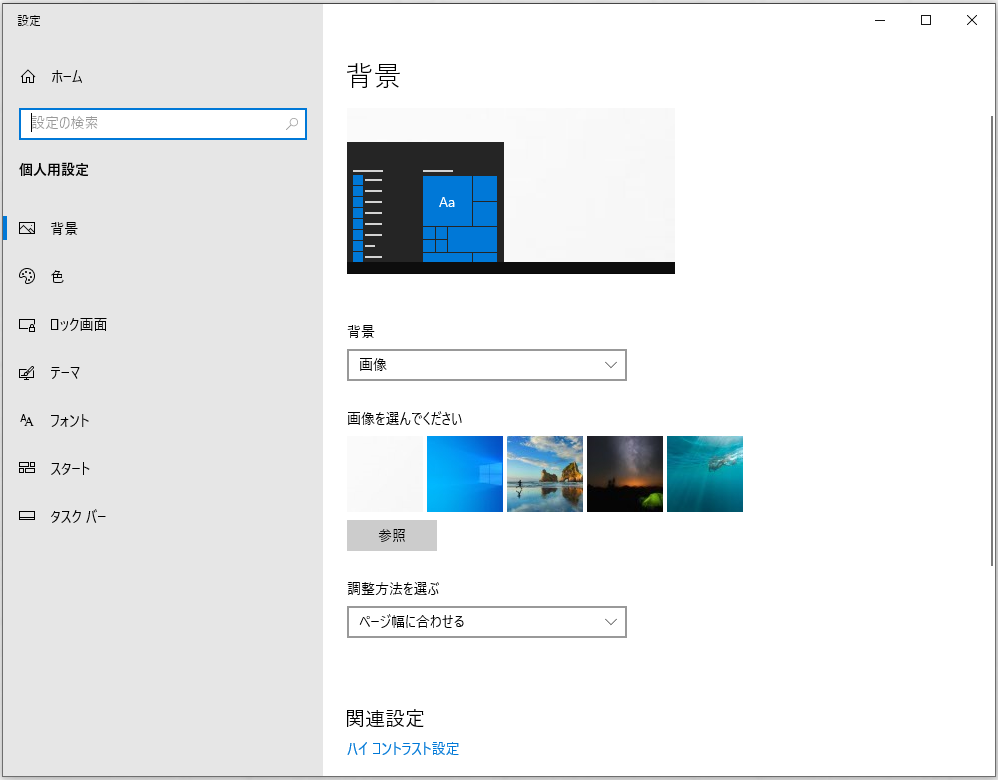Choose the plain white background thumbnail
Image resolution: width=998 pixels, height=780 pixels.
384,474
